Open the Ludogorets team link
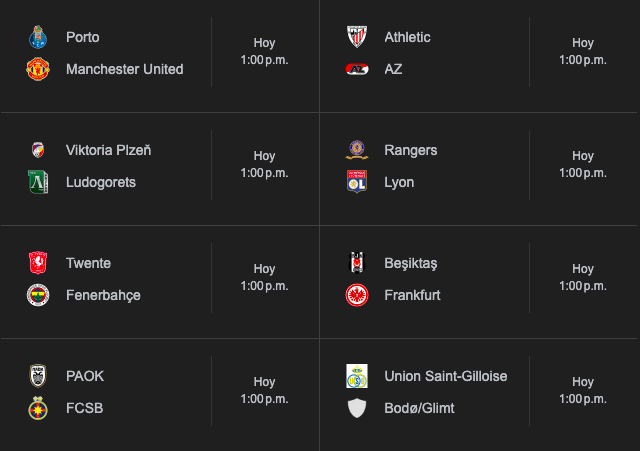Image resolution: width=640 pixels, height=451 pixels. click(100, 183)
